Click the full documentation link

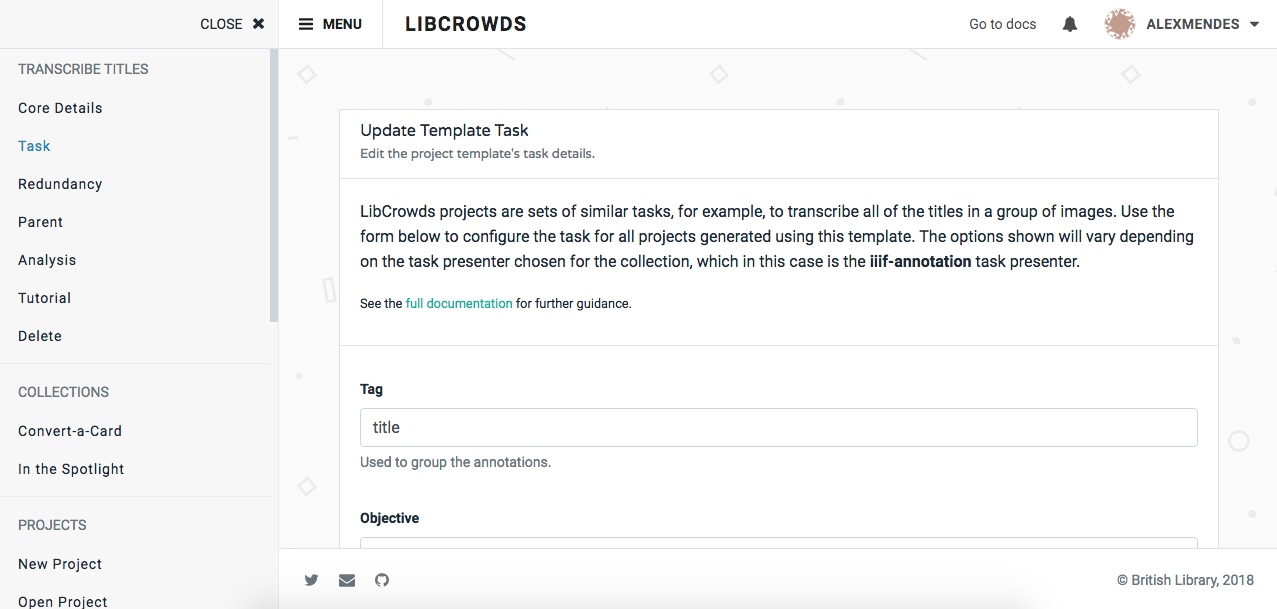coord(458,303)
